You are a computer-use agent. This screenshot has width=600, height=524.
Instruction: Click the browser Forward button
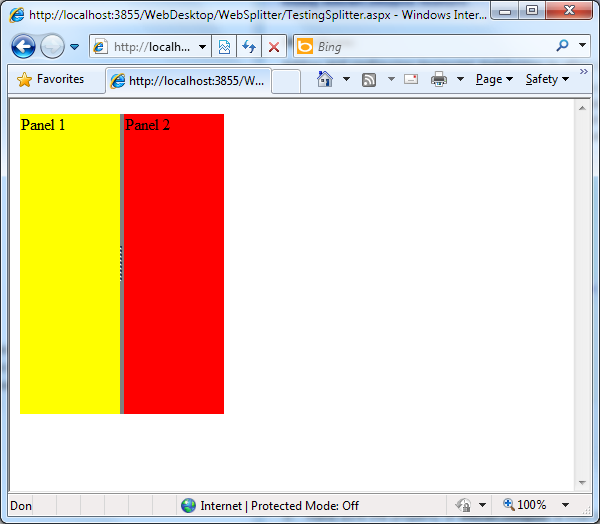coord(51,47)
